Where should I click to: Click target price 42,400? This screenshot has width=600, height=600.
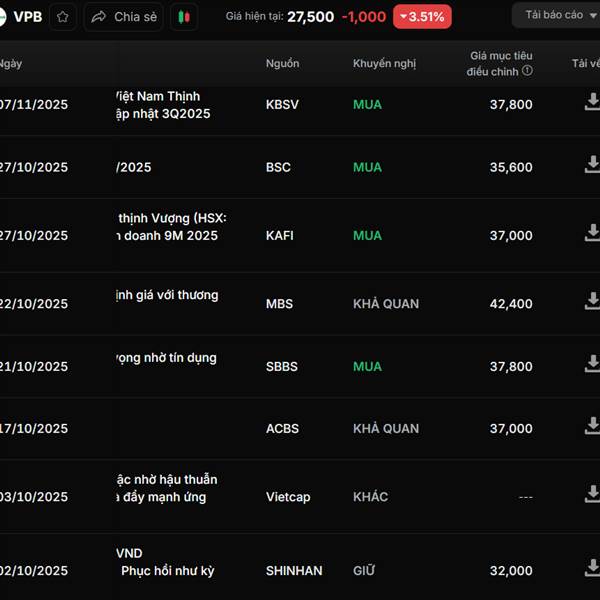pos(511,304)
